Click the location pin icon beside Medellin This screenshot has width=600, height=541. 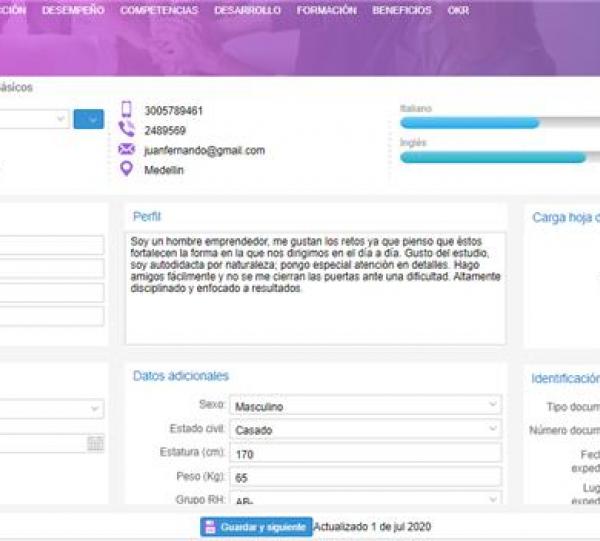tap(126, 168)
